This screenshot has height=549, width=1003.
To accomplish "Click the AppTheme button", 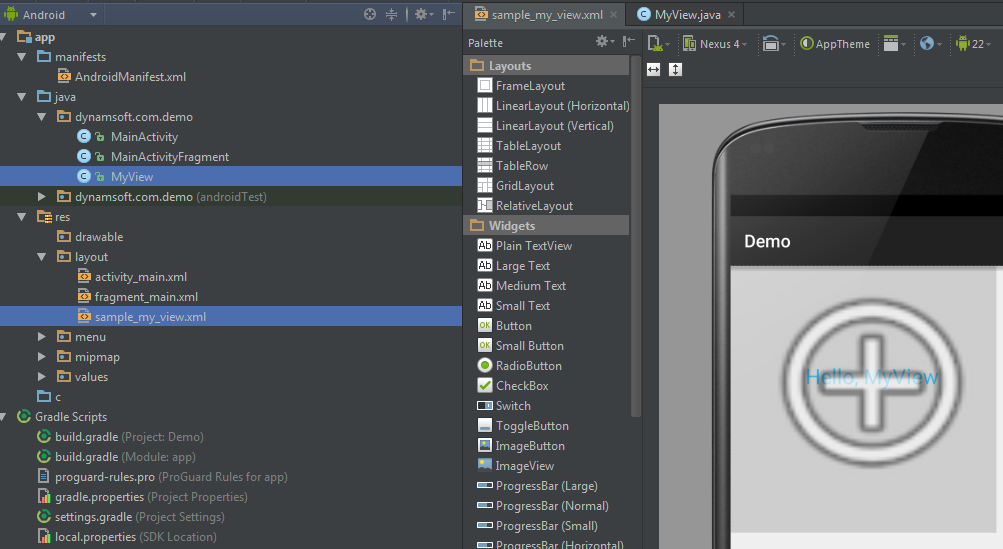I will point(835,44).
